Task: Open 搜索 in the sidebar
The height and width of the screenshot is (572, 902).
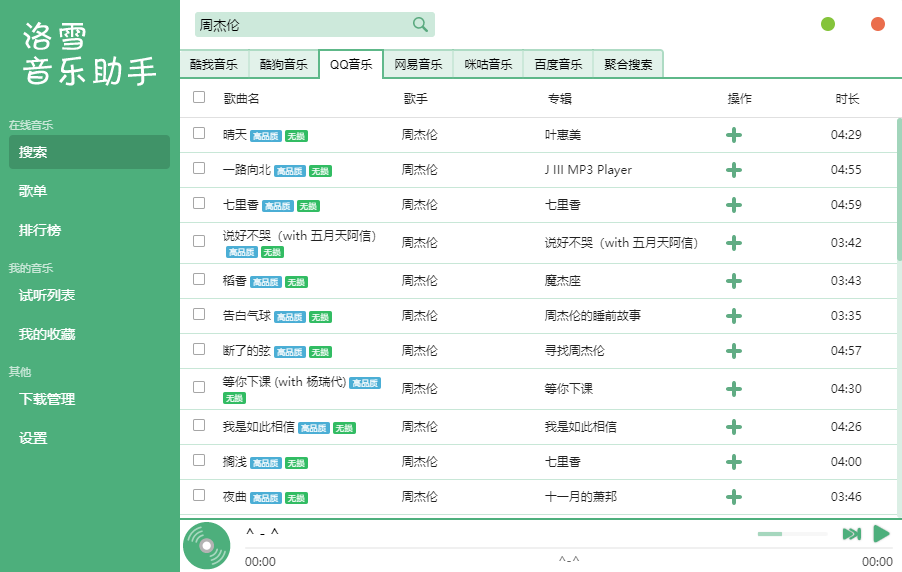Action: (89, 152)
